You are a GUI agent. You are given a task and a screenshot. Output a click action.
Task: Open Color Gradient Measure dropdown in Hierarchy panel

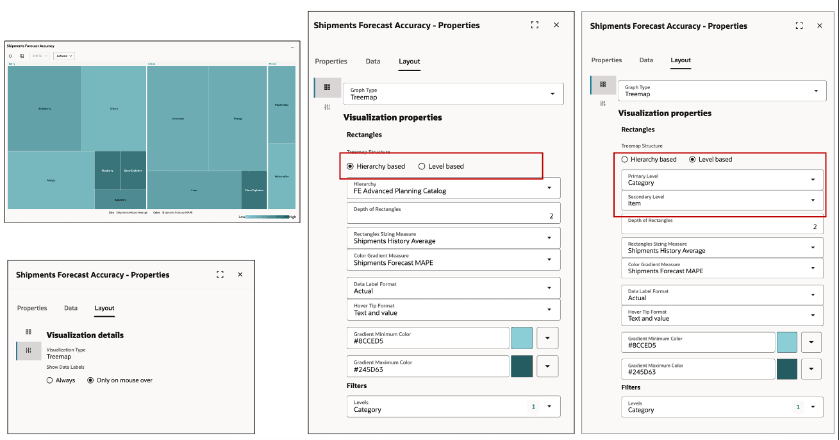pyautogui.click(x=454, y=259)
